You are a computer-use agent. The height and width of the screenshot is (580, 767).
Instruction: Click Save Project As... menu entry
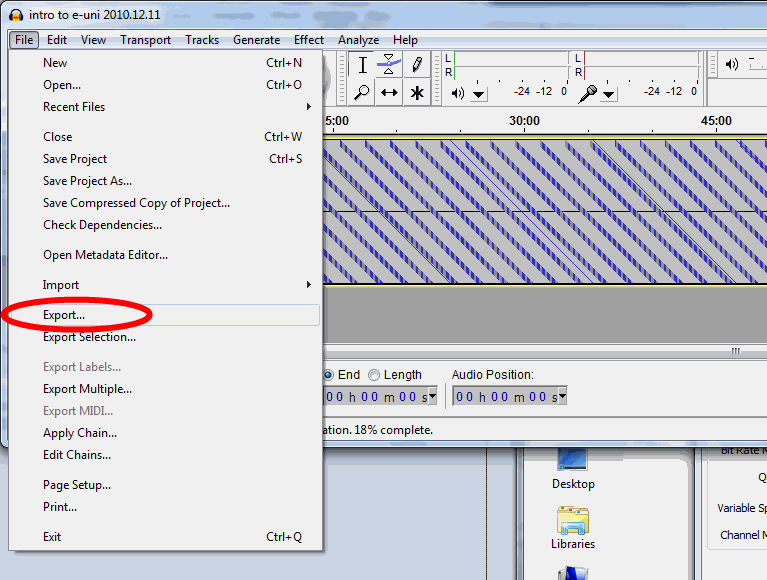pyautogui.click(x=87, y=181)
